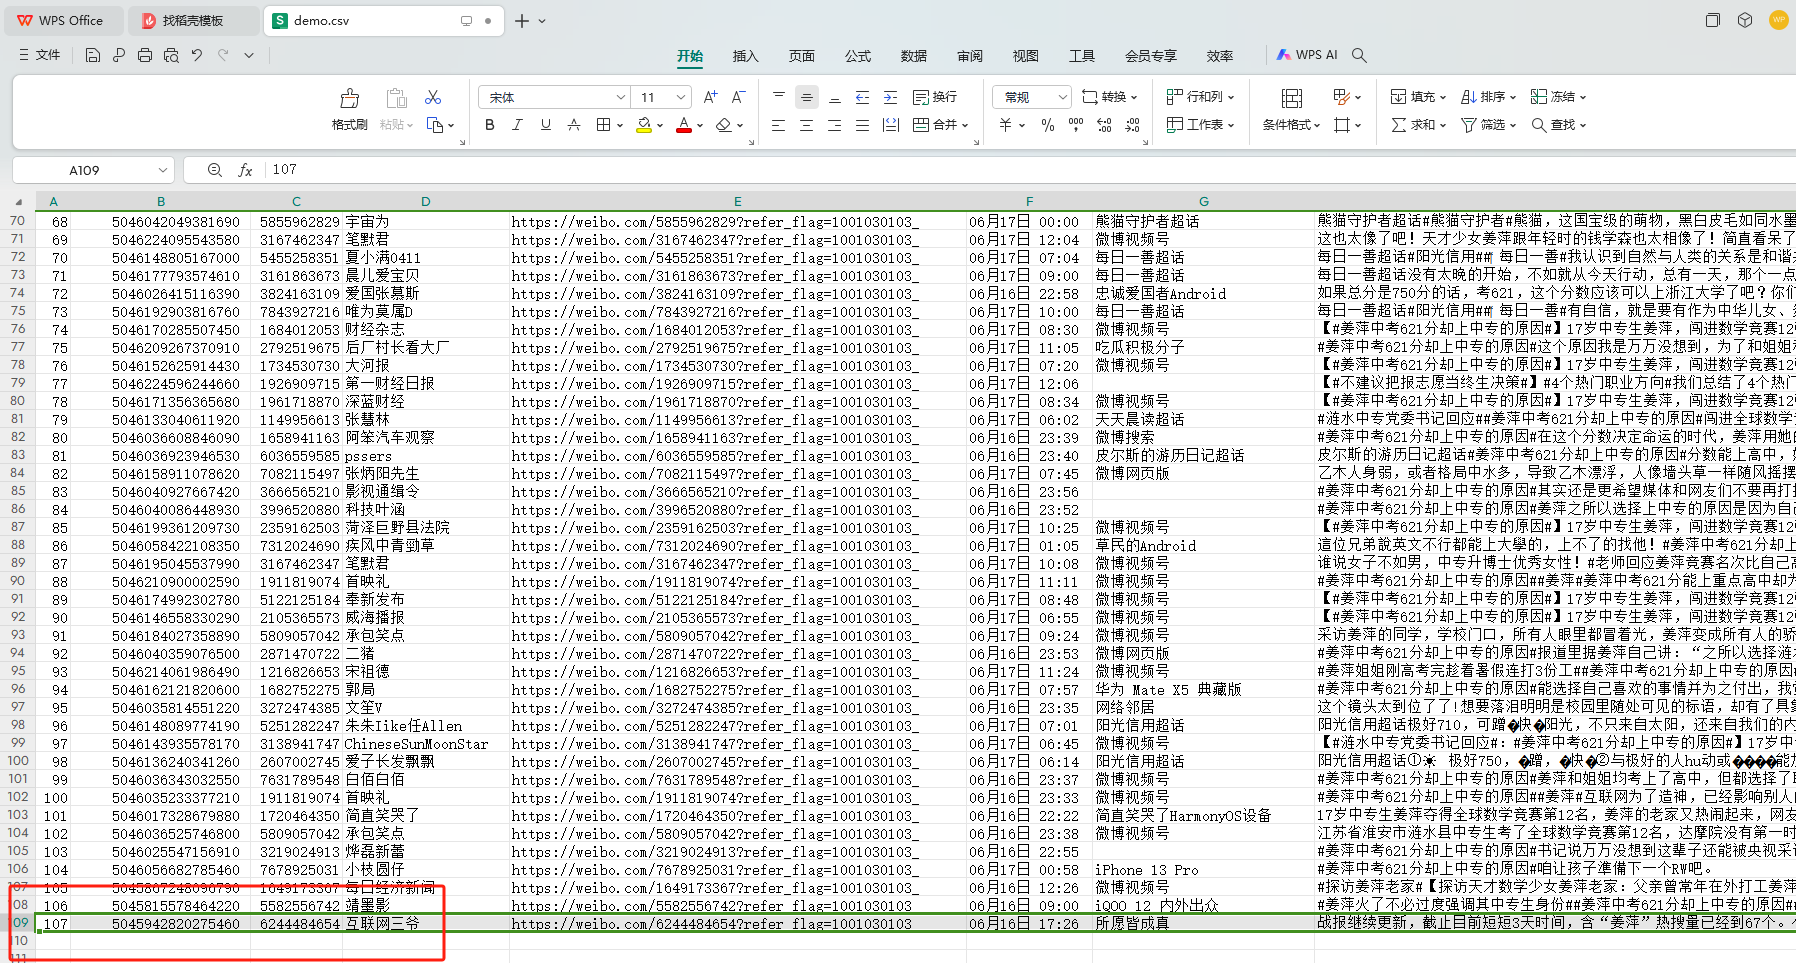Switch to the 找稻壳模板 tab
Image resolution: width=1796 pixels, height=963 pixels.
pos(193,20)
